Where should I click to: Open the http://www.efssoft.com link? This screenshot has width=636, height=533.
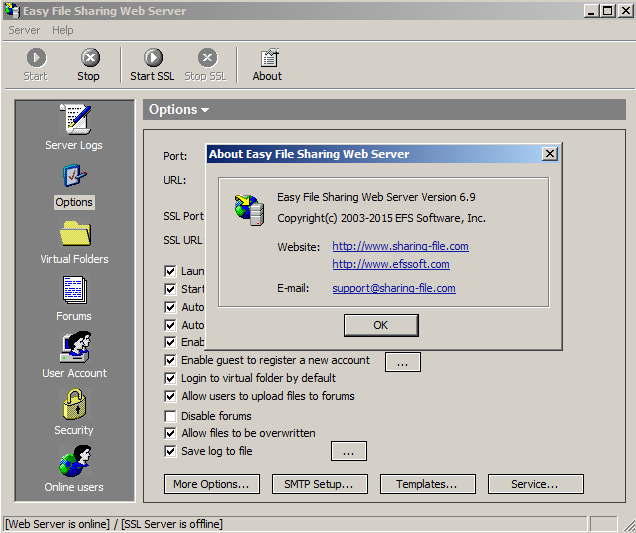pyautogui.click(x=391, y=264)
